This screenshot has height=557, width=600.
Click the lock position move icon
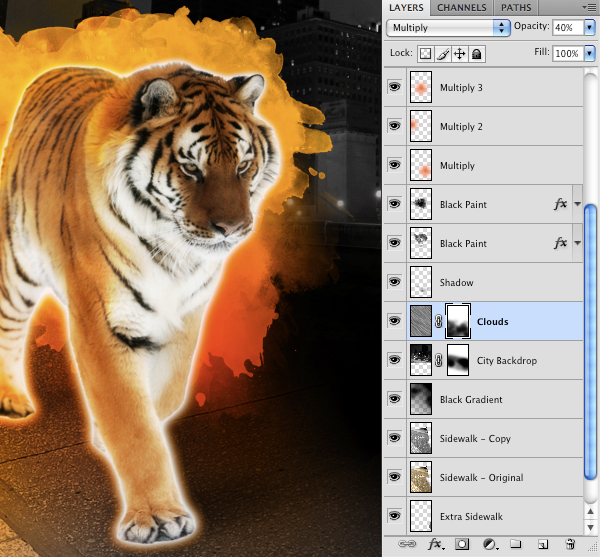[459, 54]
